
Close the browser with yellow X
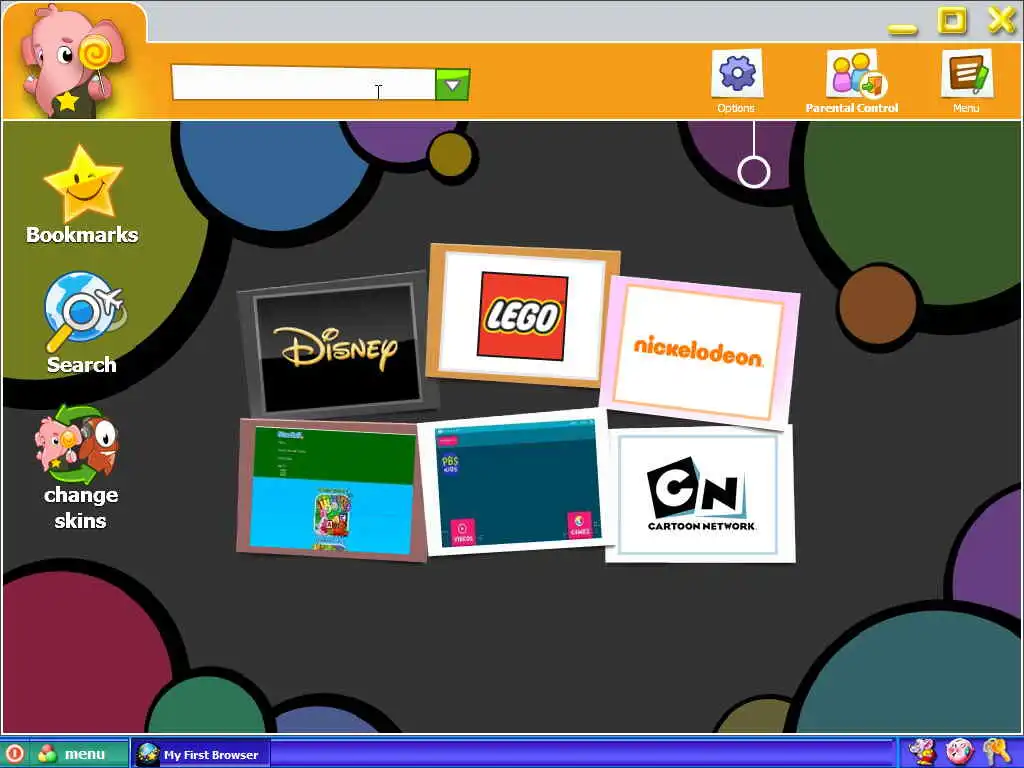click(1002, 20)
